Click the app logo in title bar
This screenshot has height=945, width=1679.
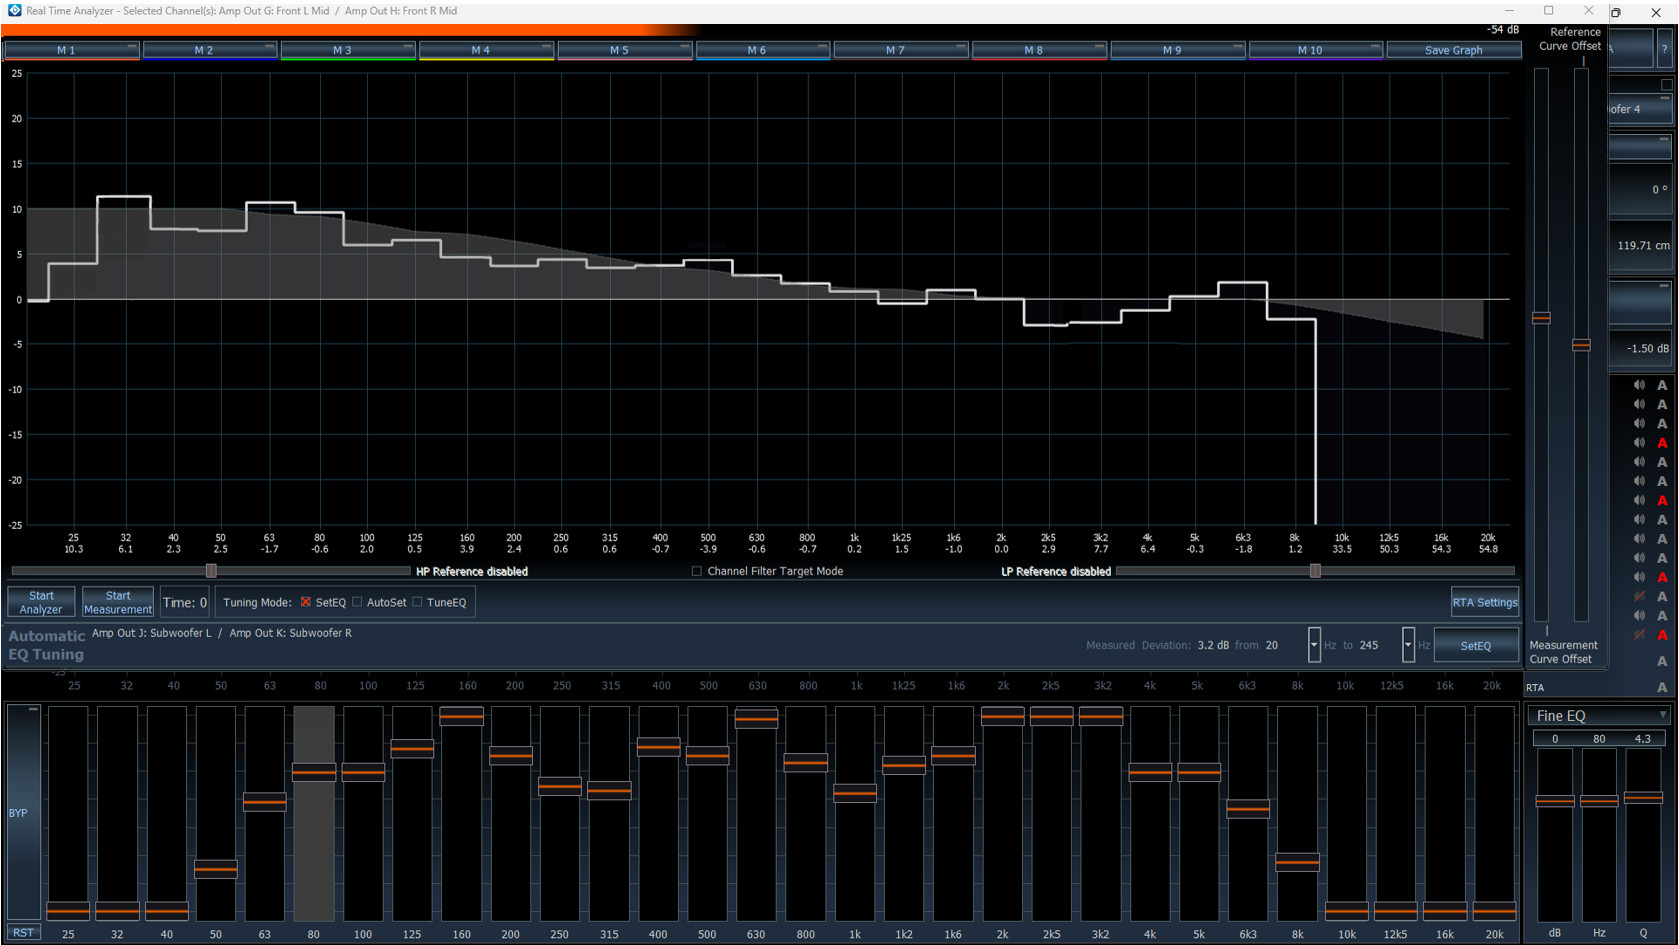click(14, 10)
